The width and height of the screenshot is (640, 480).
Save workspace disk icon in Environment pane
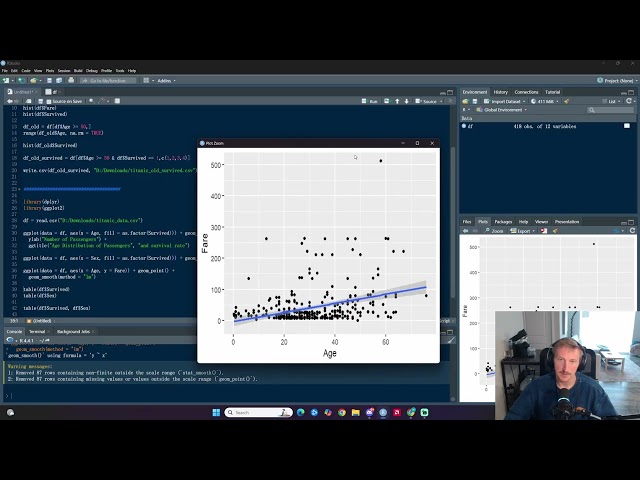pos(475,101)
